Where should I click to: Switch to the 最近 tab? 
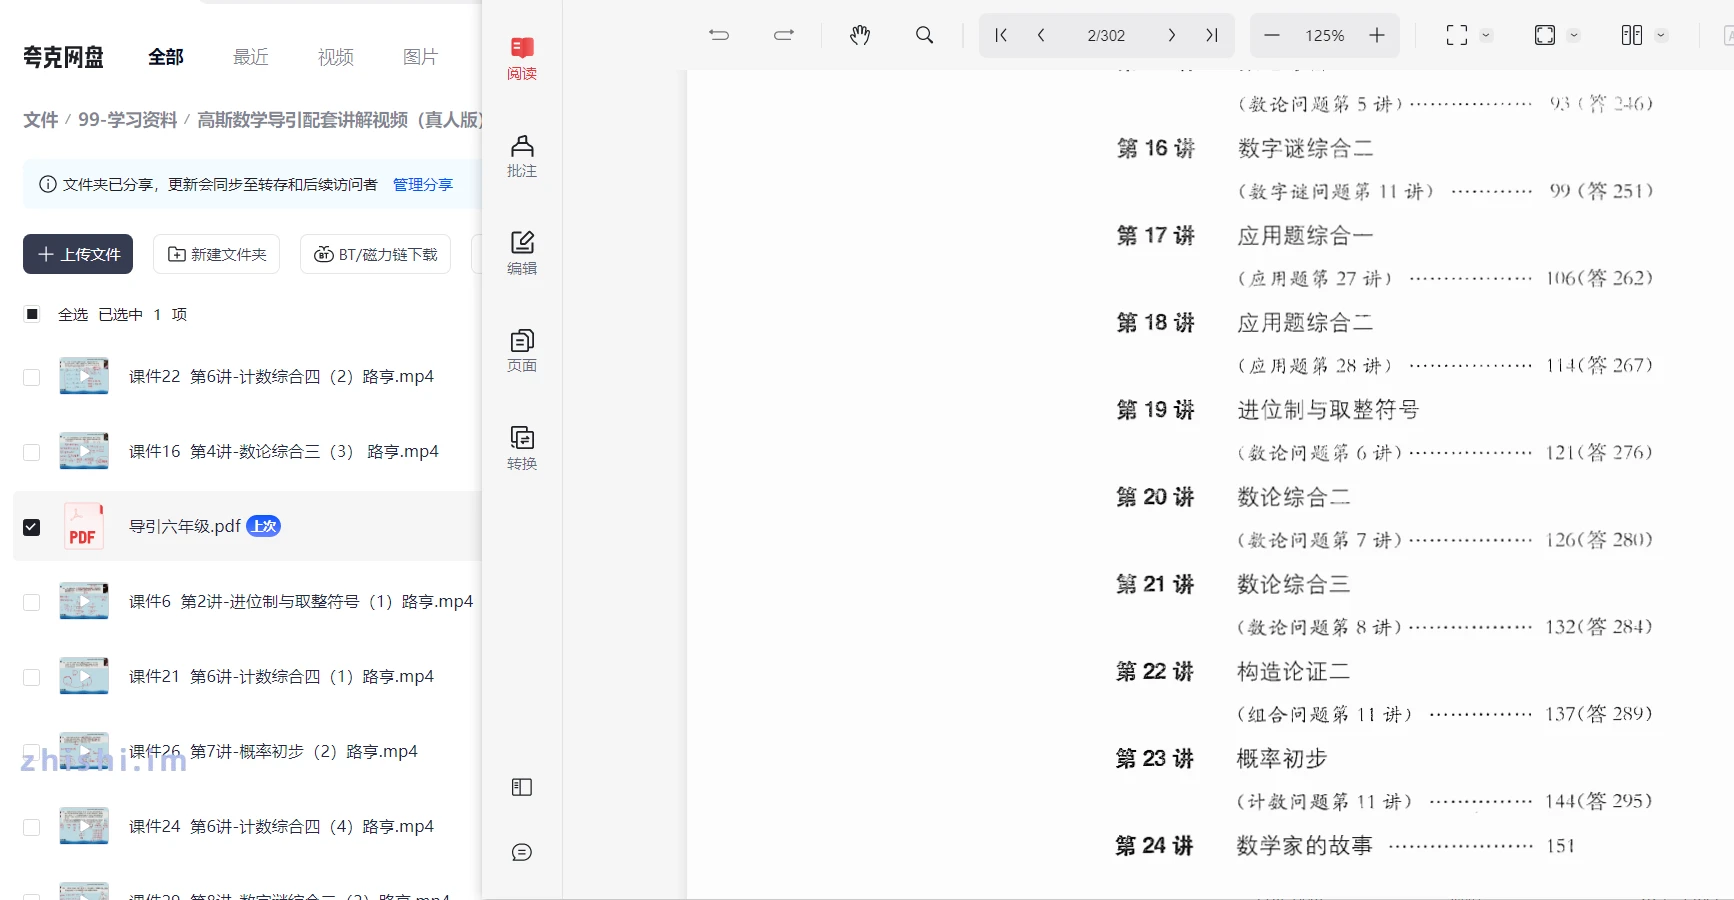tap(251, 57)
